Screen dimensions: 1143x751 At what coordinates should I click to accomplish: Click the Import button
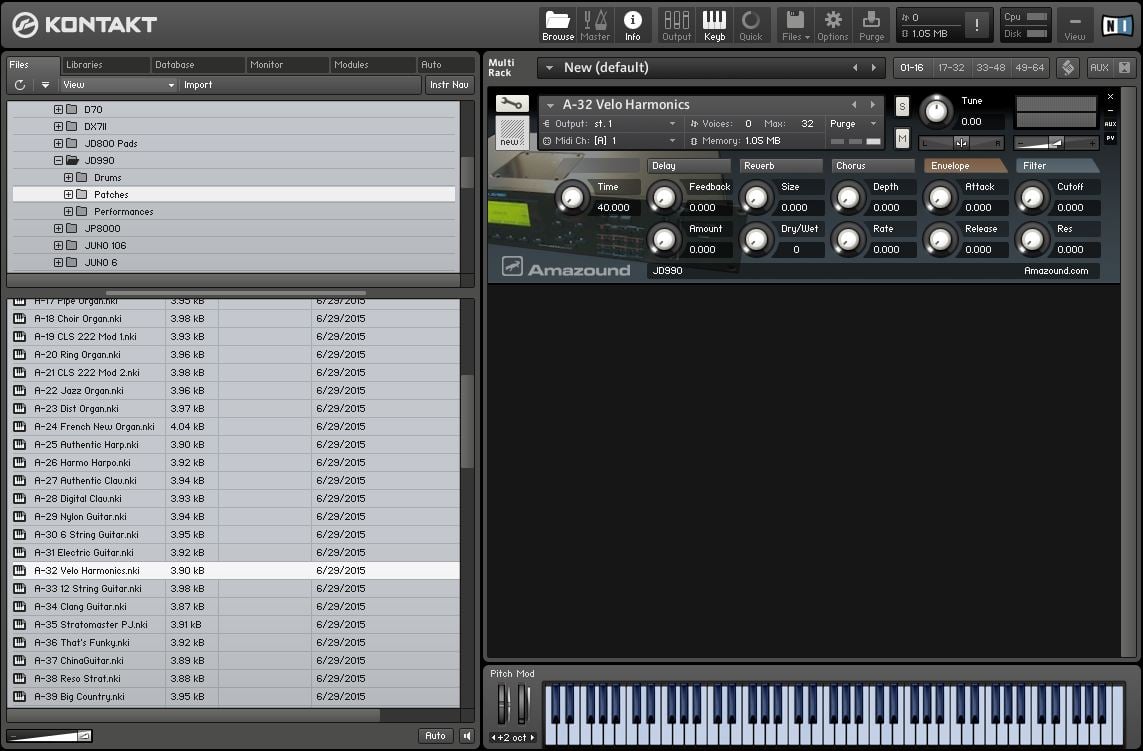coord(198,85)
